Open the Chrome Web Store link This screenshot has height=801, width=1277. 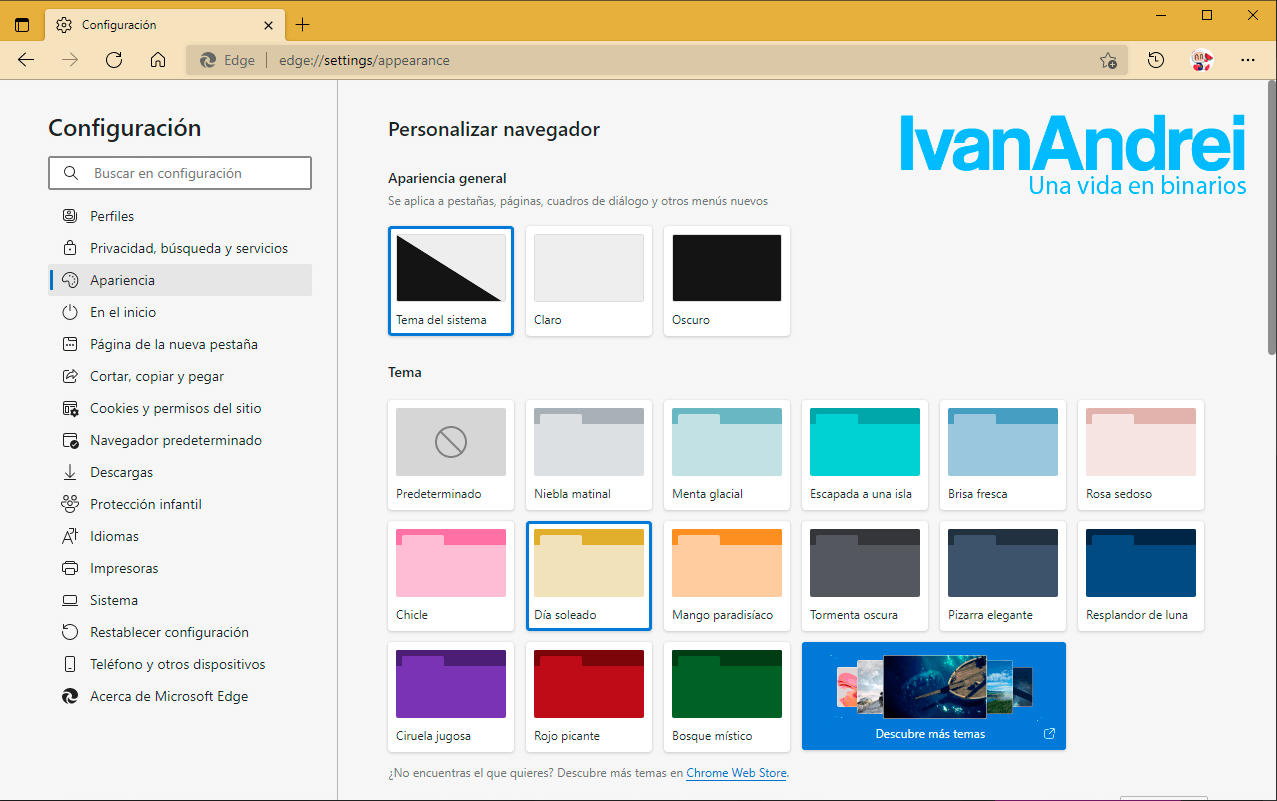tap(736, 773)
